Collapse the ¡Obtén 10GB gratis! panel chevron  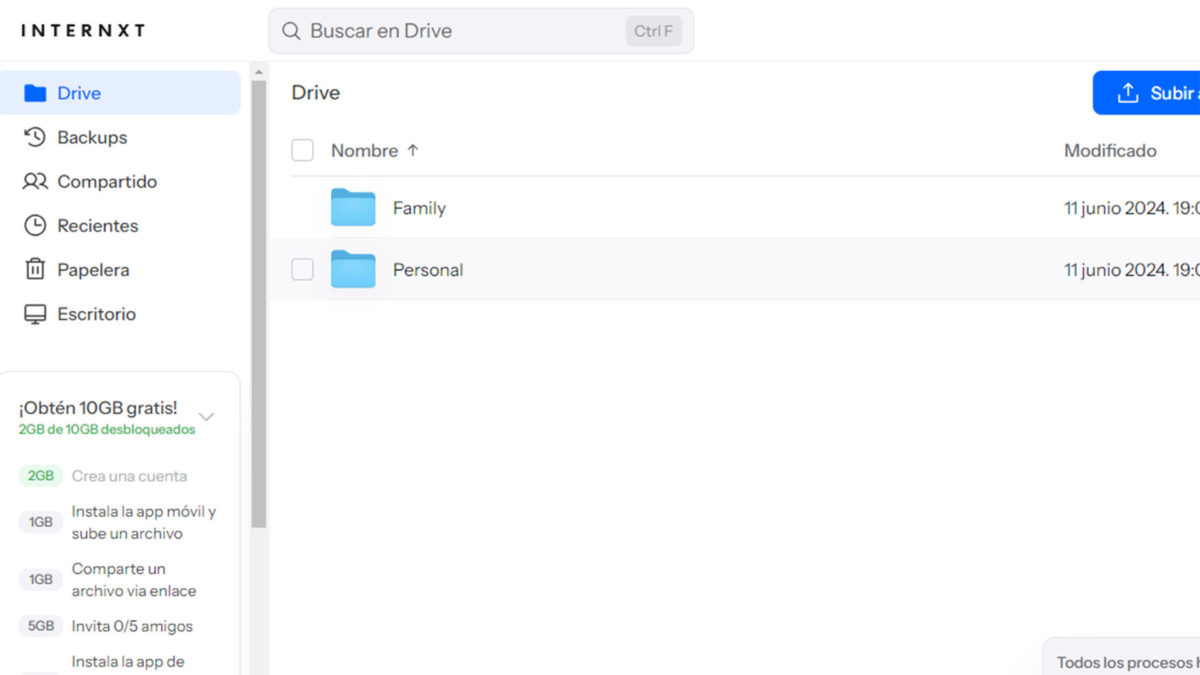(207, 416)
